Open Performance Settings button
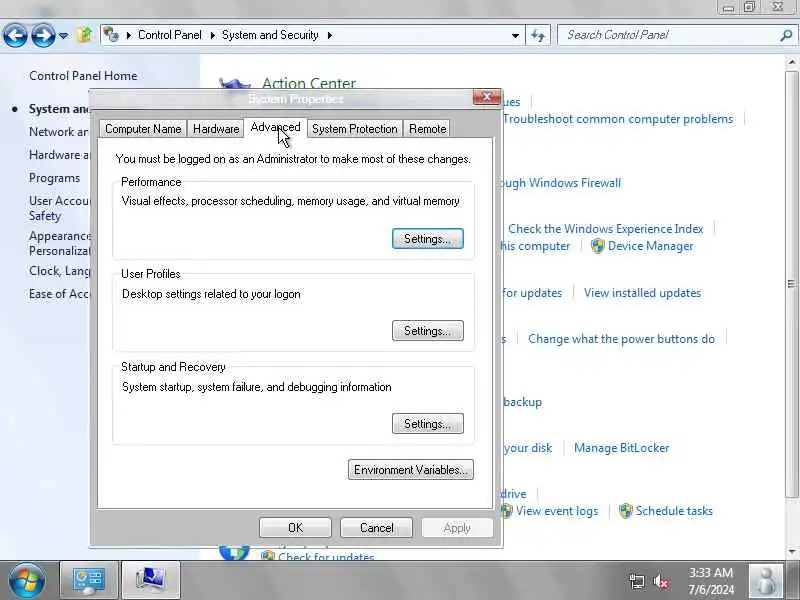Viewport: 800px width, 600px height. pos(428,239)
